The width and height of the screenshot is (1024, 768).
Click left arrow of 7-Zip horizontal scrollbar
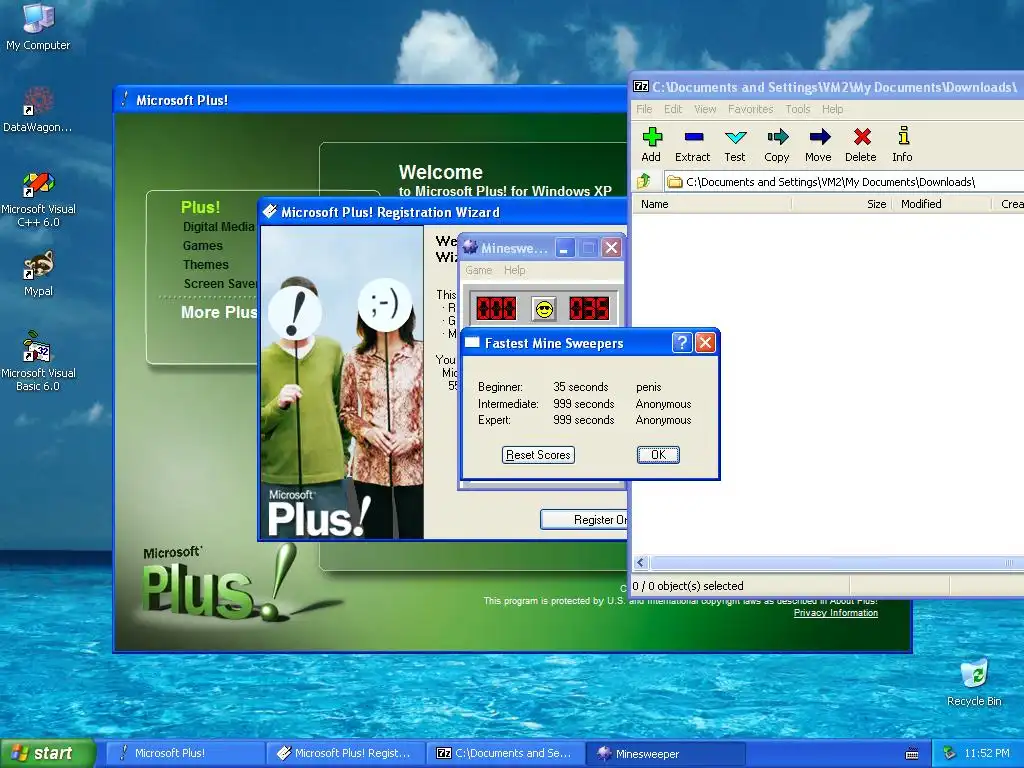coord(641,563)
